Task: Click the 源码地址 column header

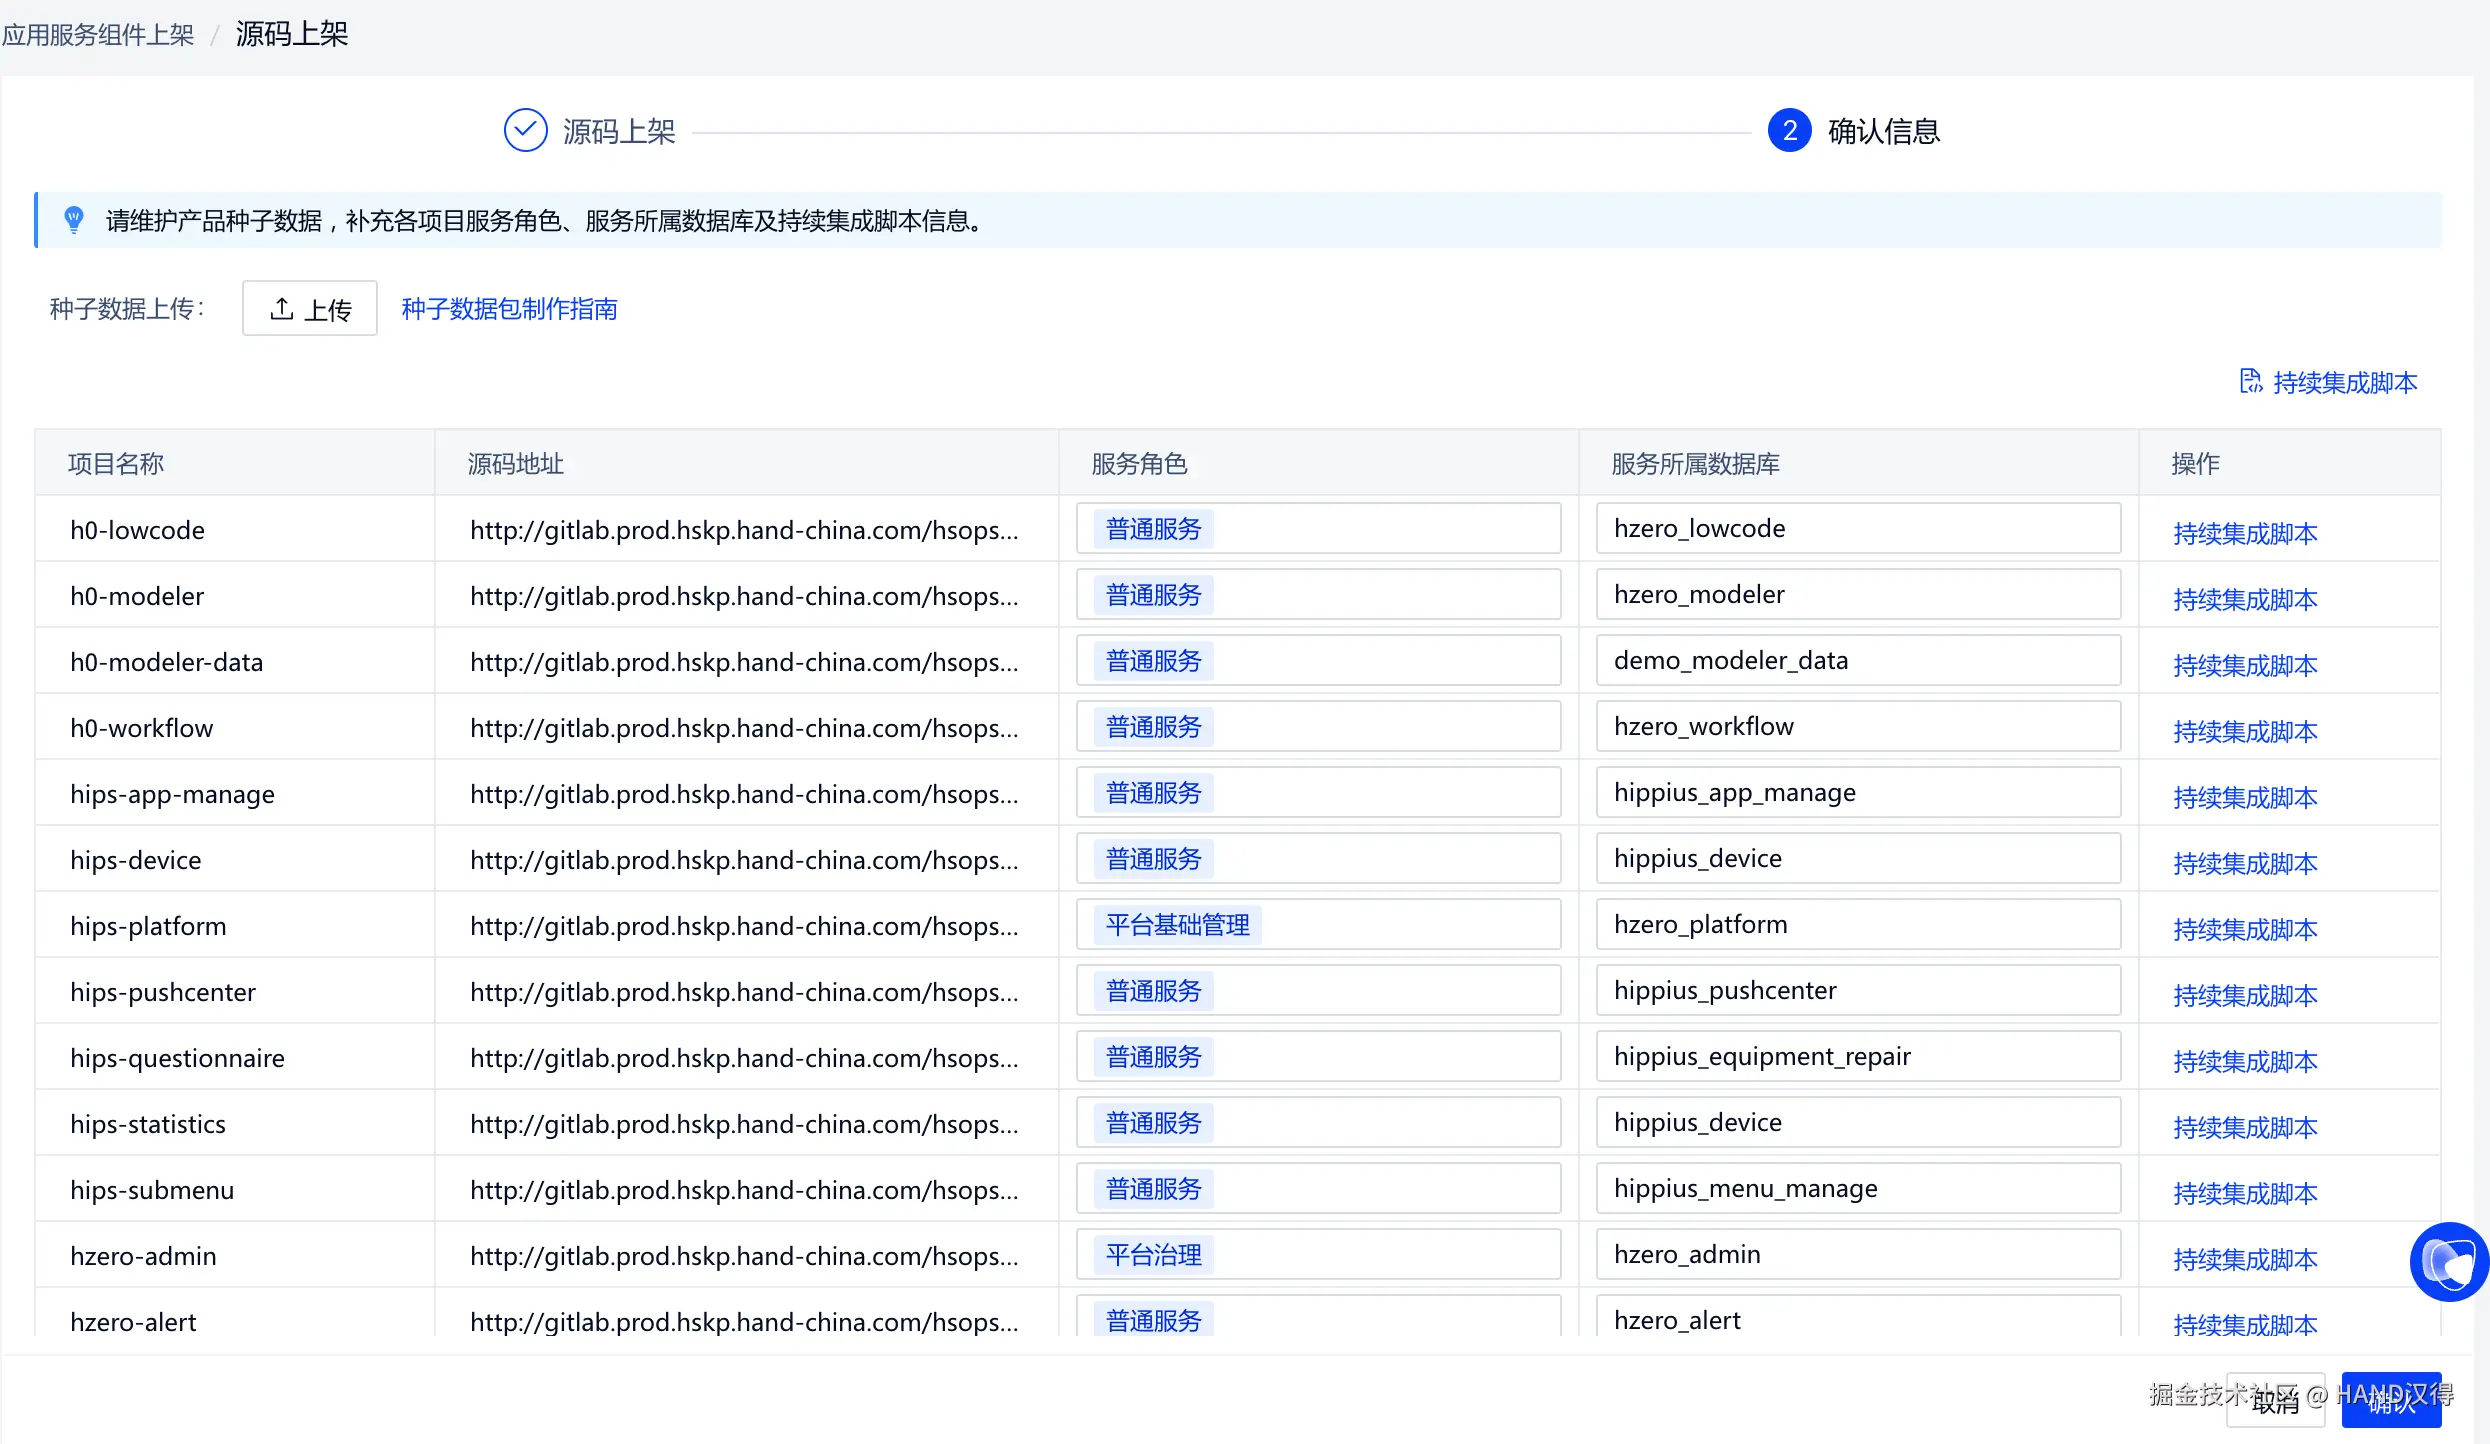Action: point(516,463)
